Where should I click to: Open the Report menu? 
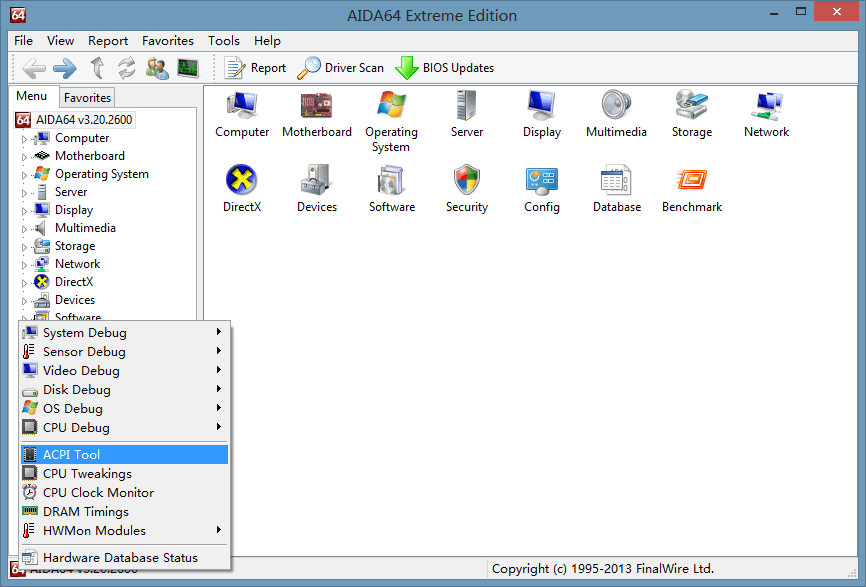108,41
